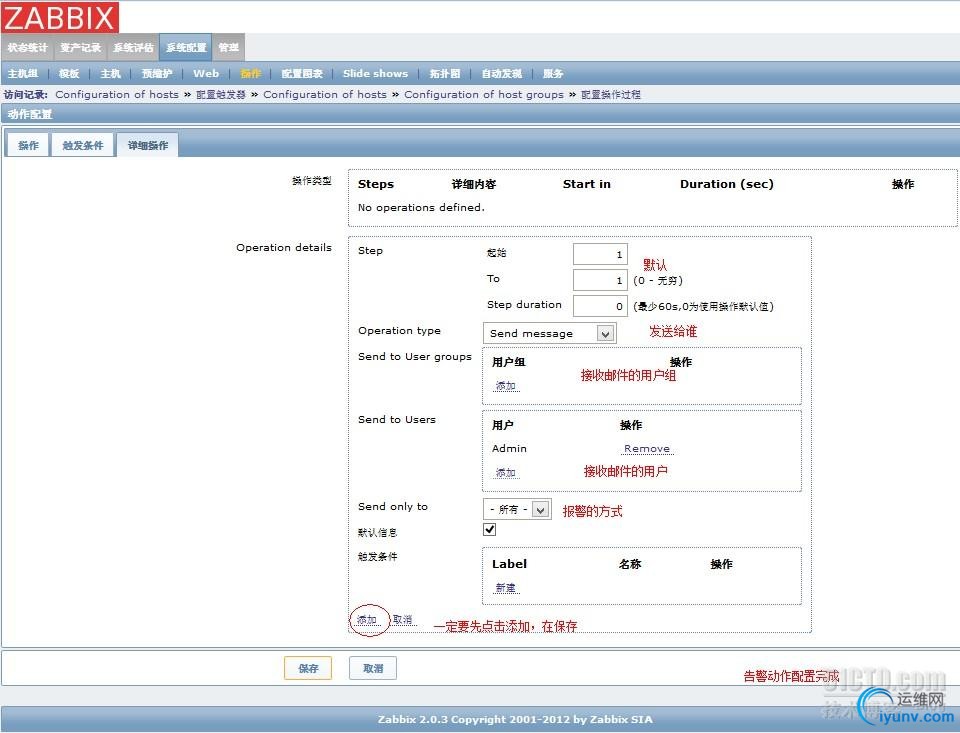Go to 服务 submenu
The image size is (960, 733).
click(553, 73)
